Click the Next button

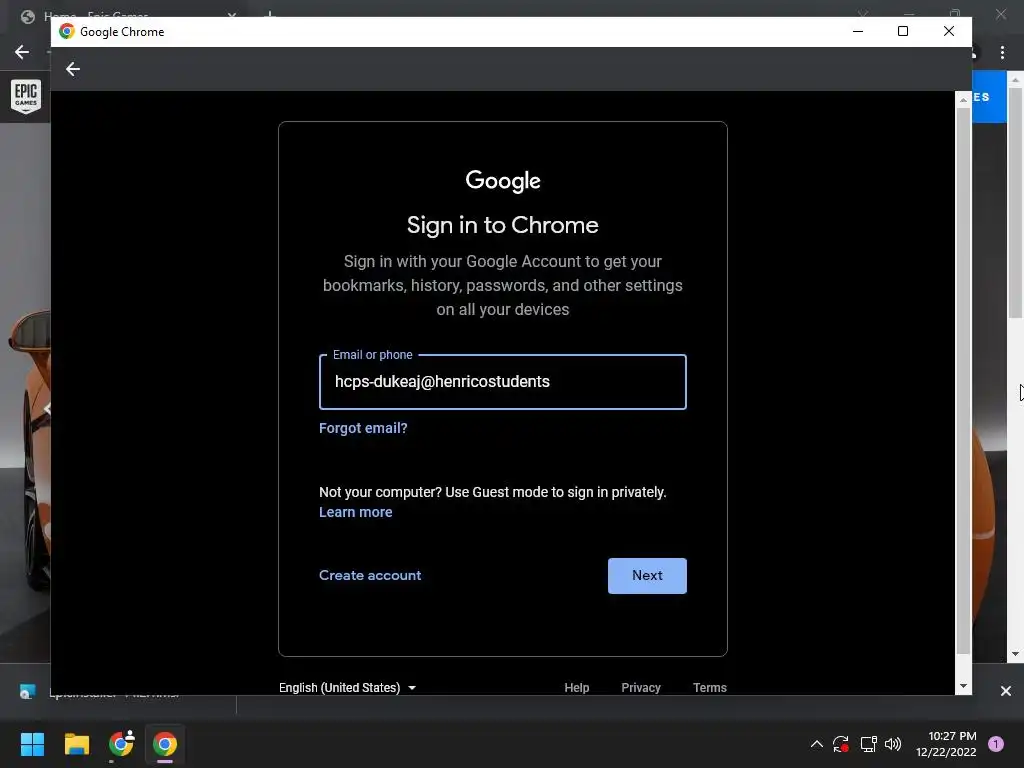click(x=647, y=575)
